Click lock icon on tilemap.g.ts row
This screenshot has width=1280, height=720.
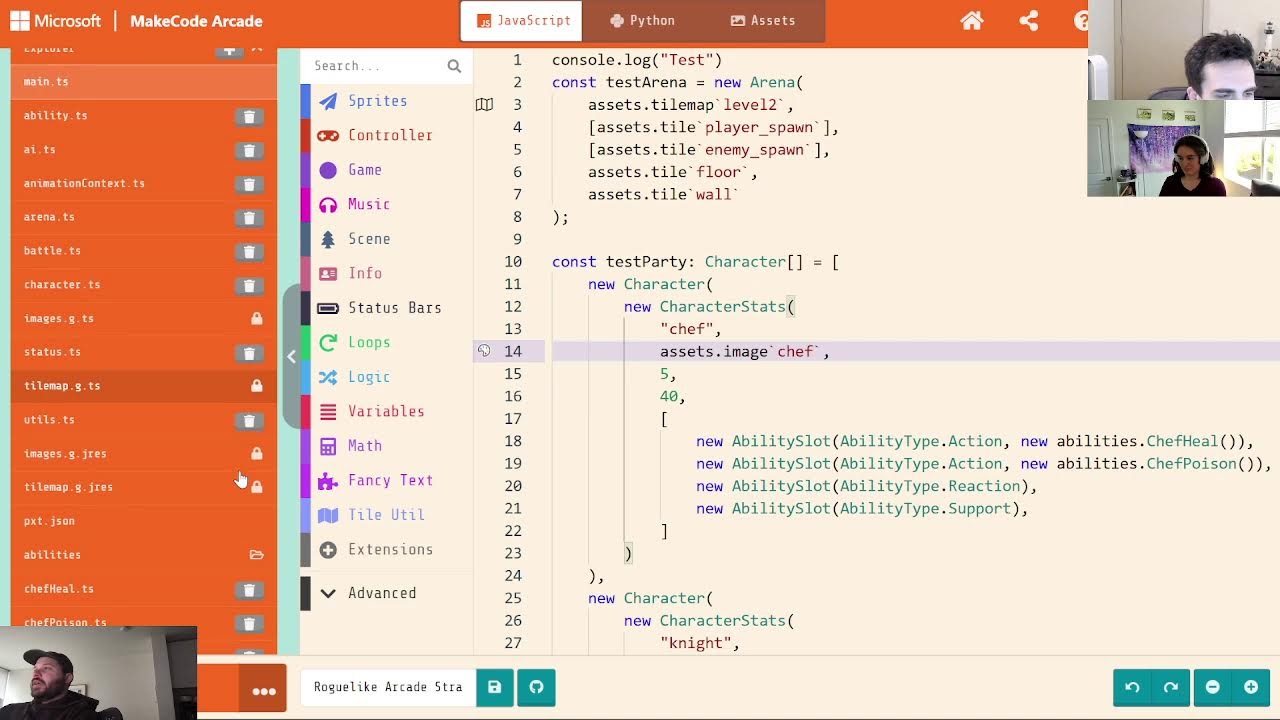(257, 386)
